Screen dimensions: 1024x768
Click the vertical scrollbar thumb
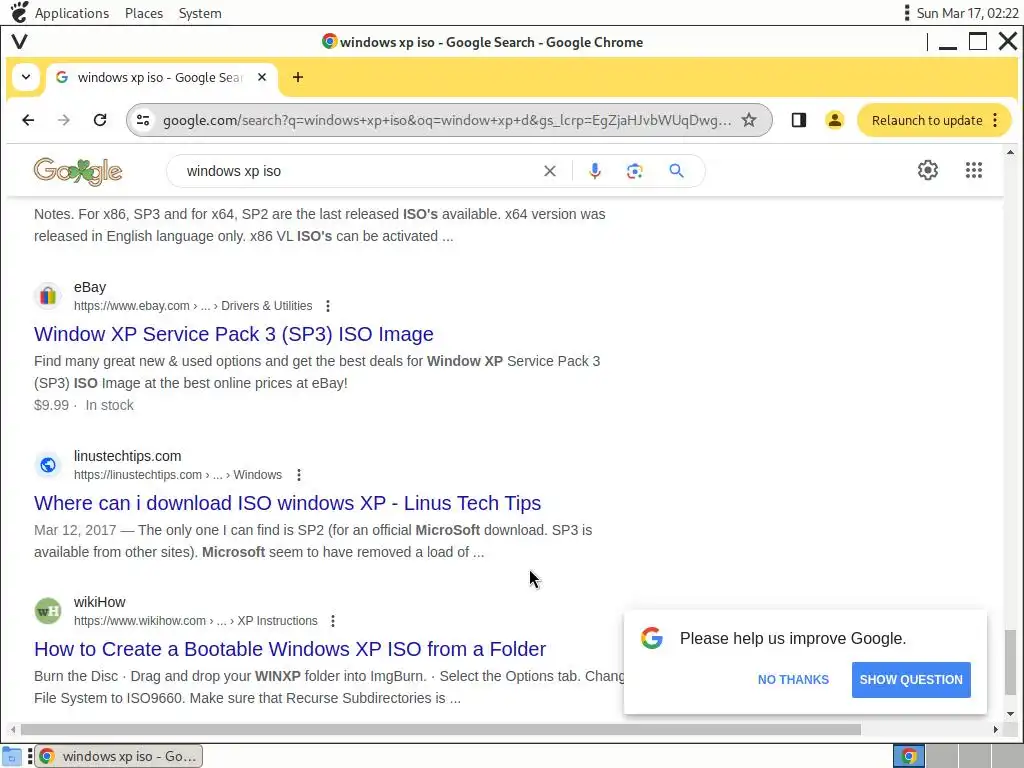click(1010, 662)
